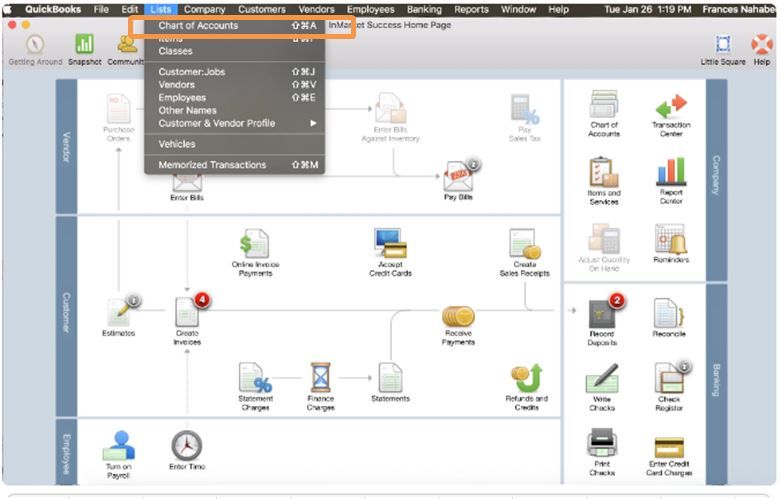Open the Statements icon
Image resolution: width=781 pixels, height=499 pixels.
(390, 378)
